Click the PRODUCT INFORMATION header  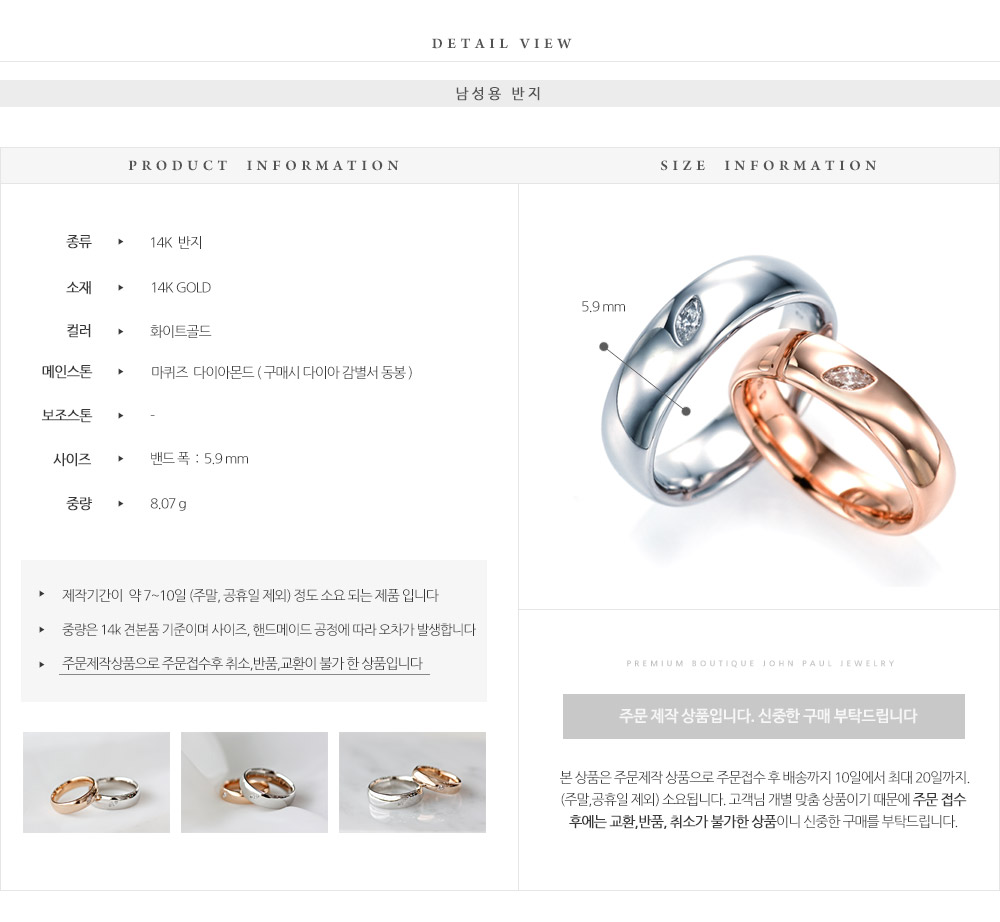(x=263, y=166)
